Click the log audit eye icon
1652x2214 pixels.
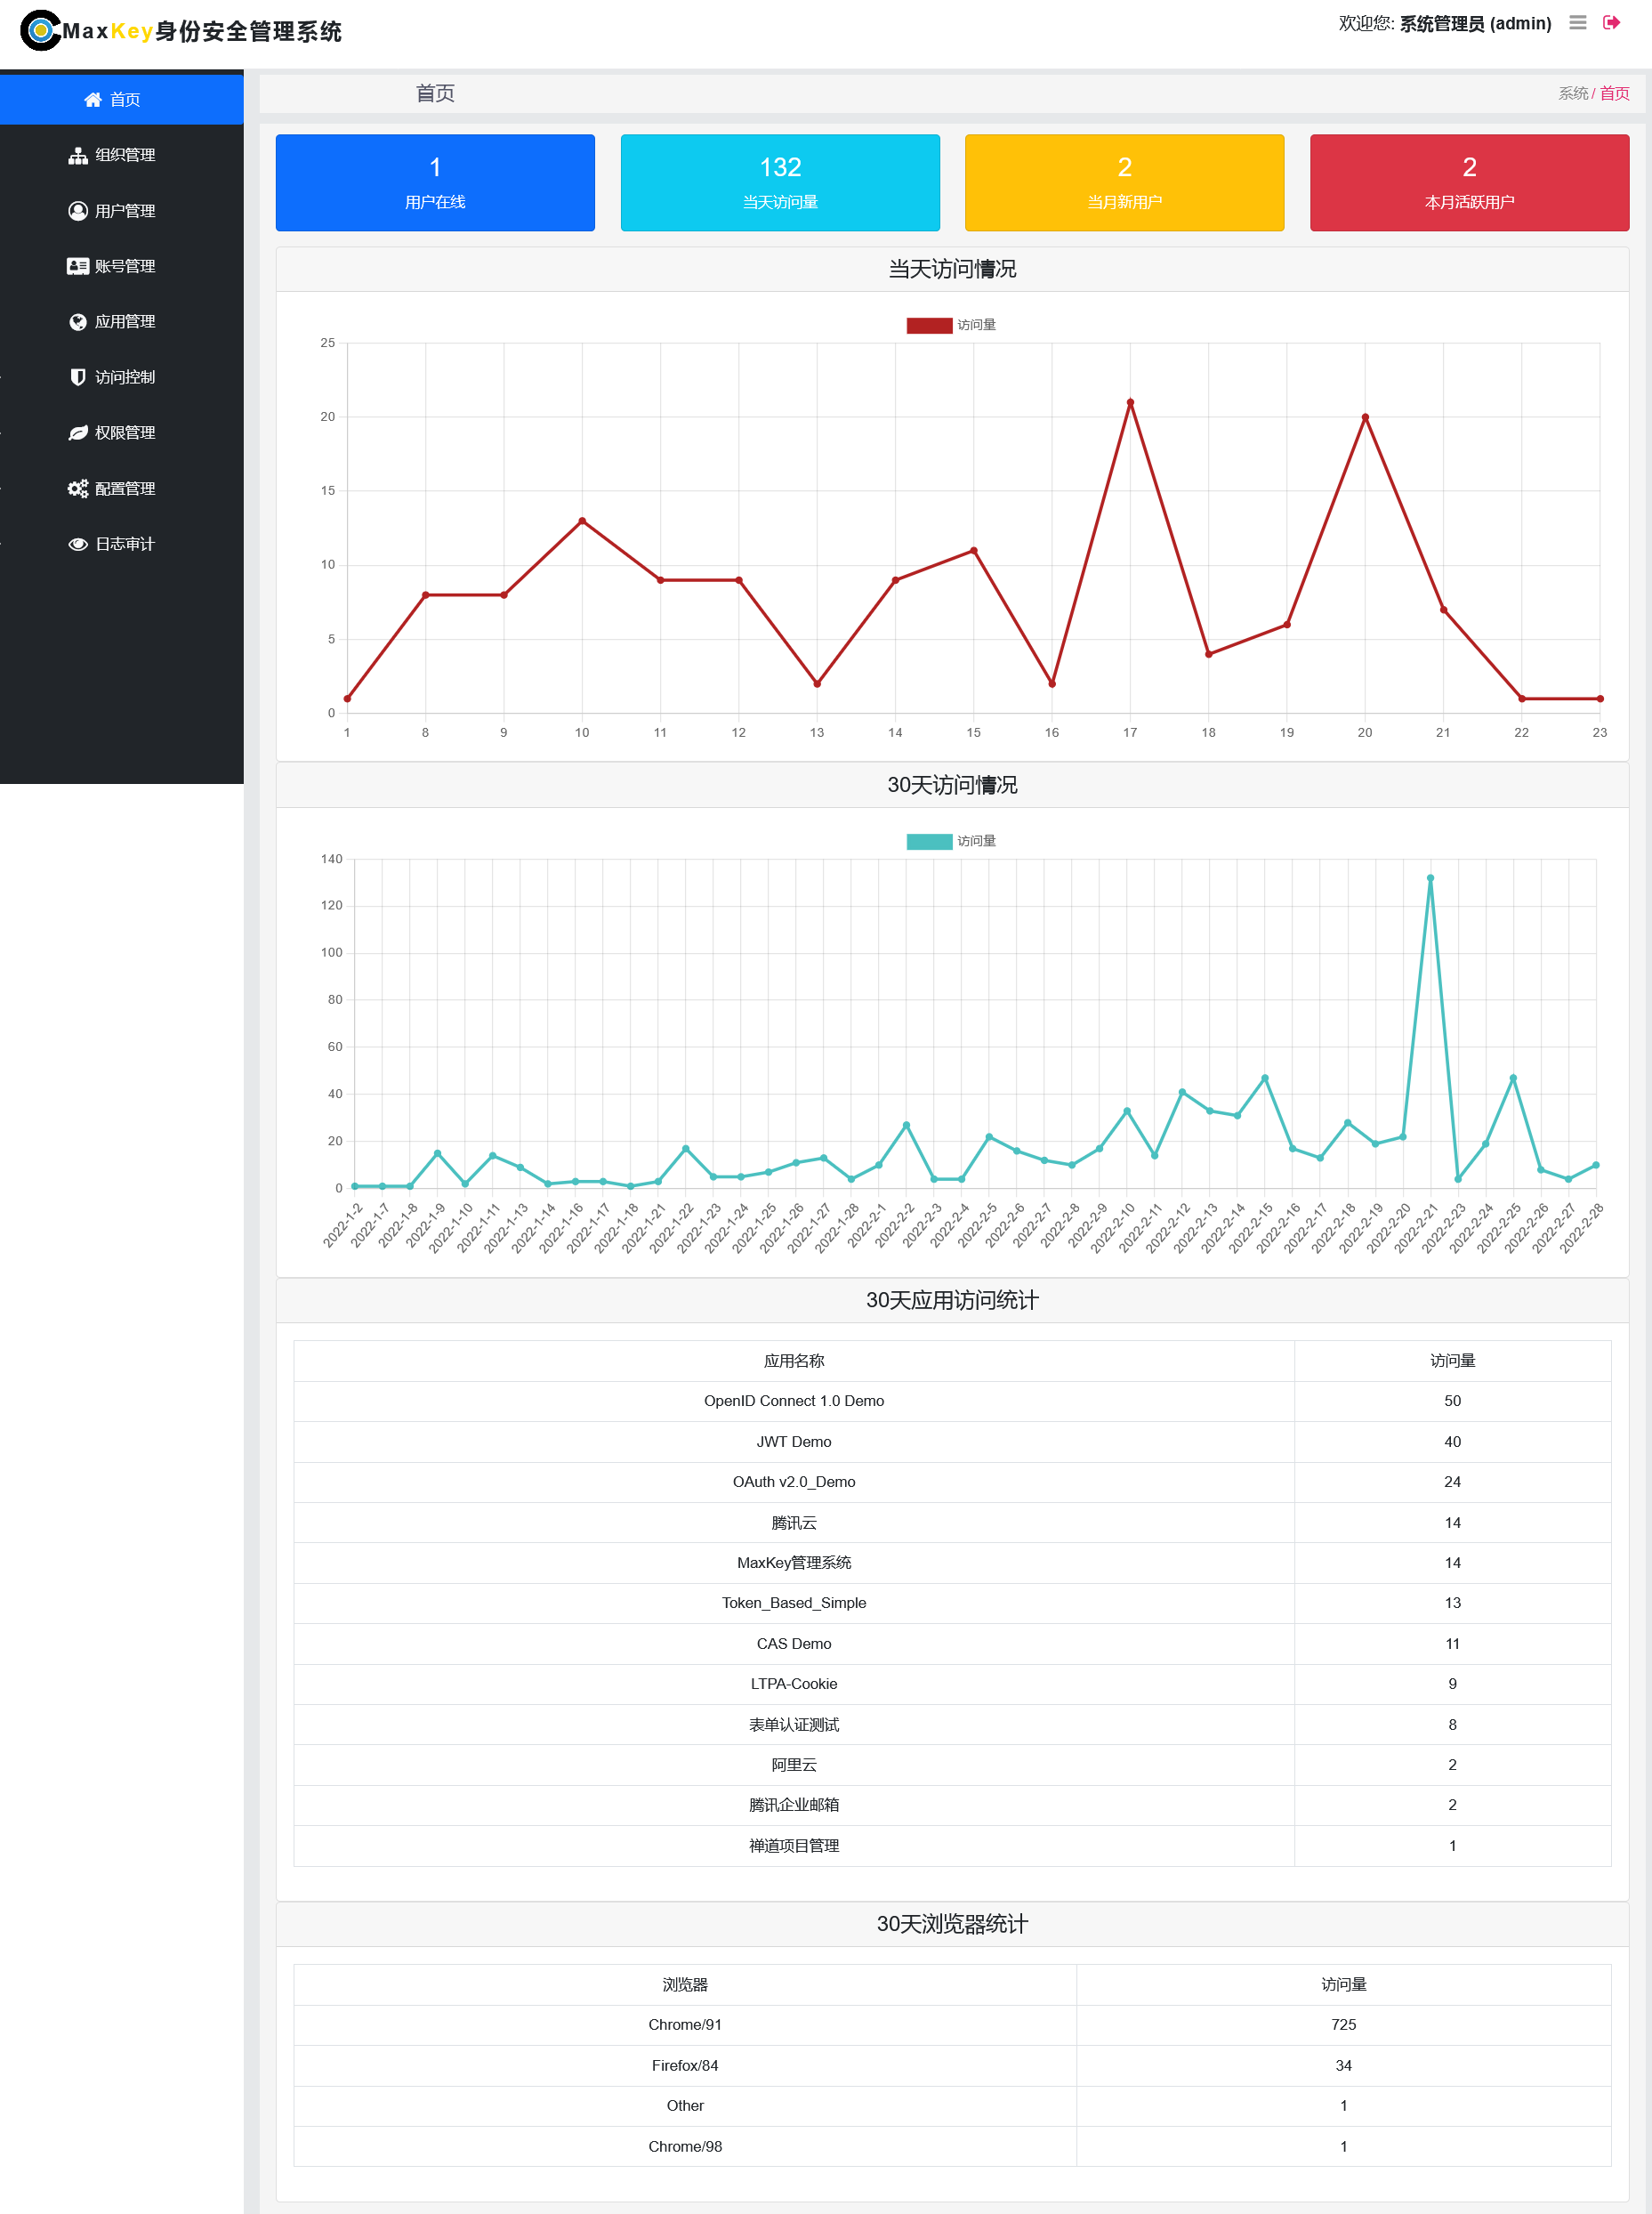(78, 544)
